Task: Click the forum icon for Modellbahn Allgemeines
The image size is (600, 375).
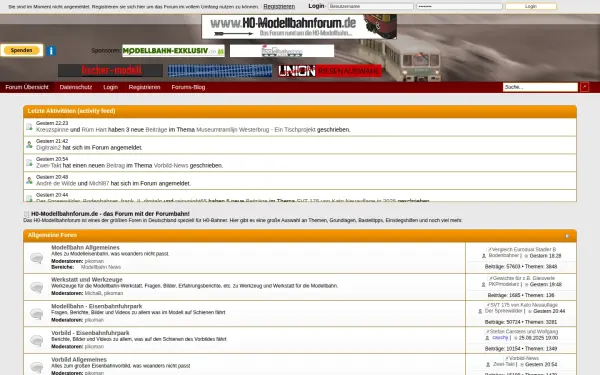Action: coord(37,258)
